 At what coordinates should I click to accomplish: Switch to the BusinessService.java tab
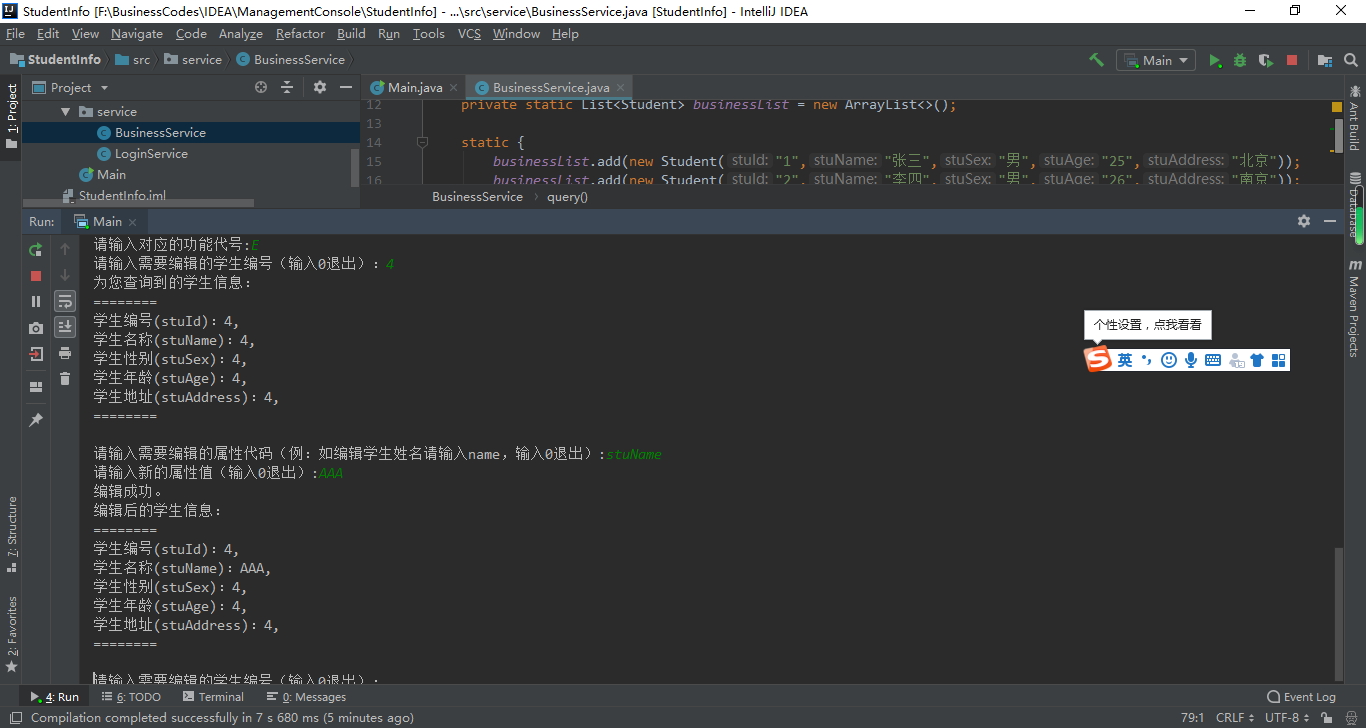548,87
